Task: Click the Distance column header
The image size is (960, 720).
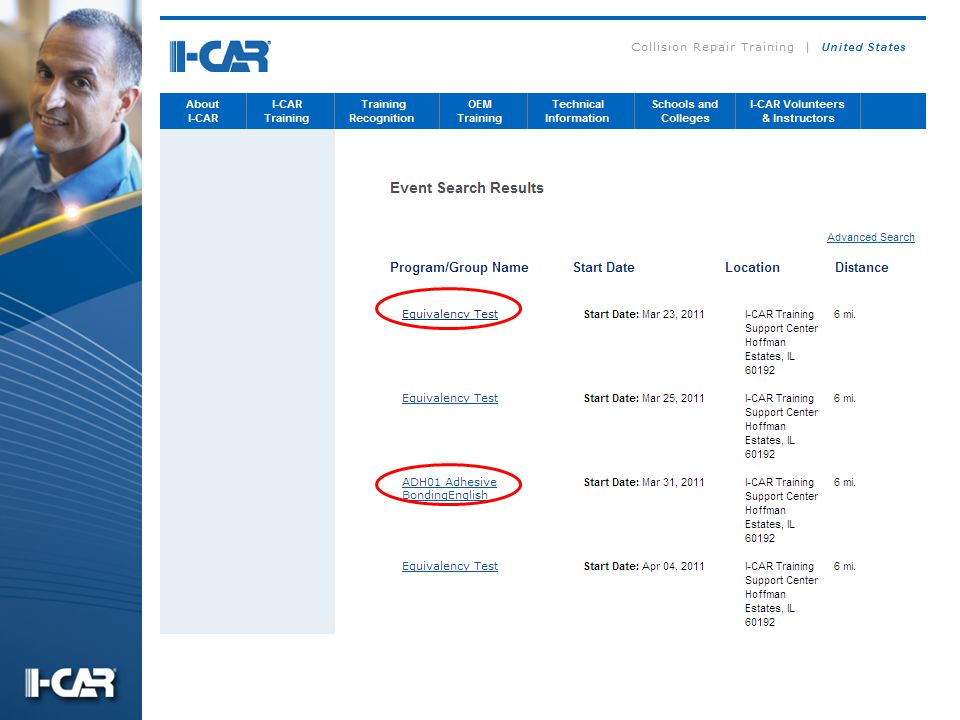Action: click(861, 268)
